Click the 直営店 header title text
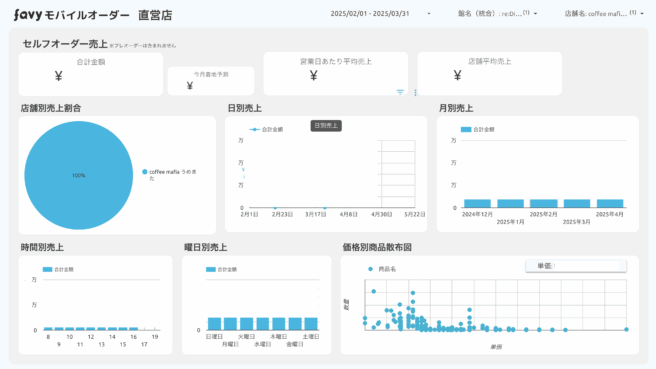 click(x=155, y=15)
